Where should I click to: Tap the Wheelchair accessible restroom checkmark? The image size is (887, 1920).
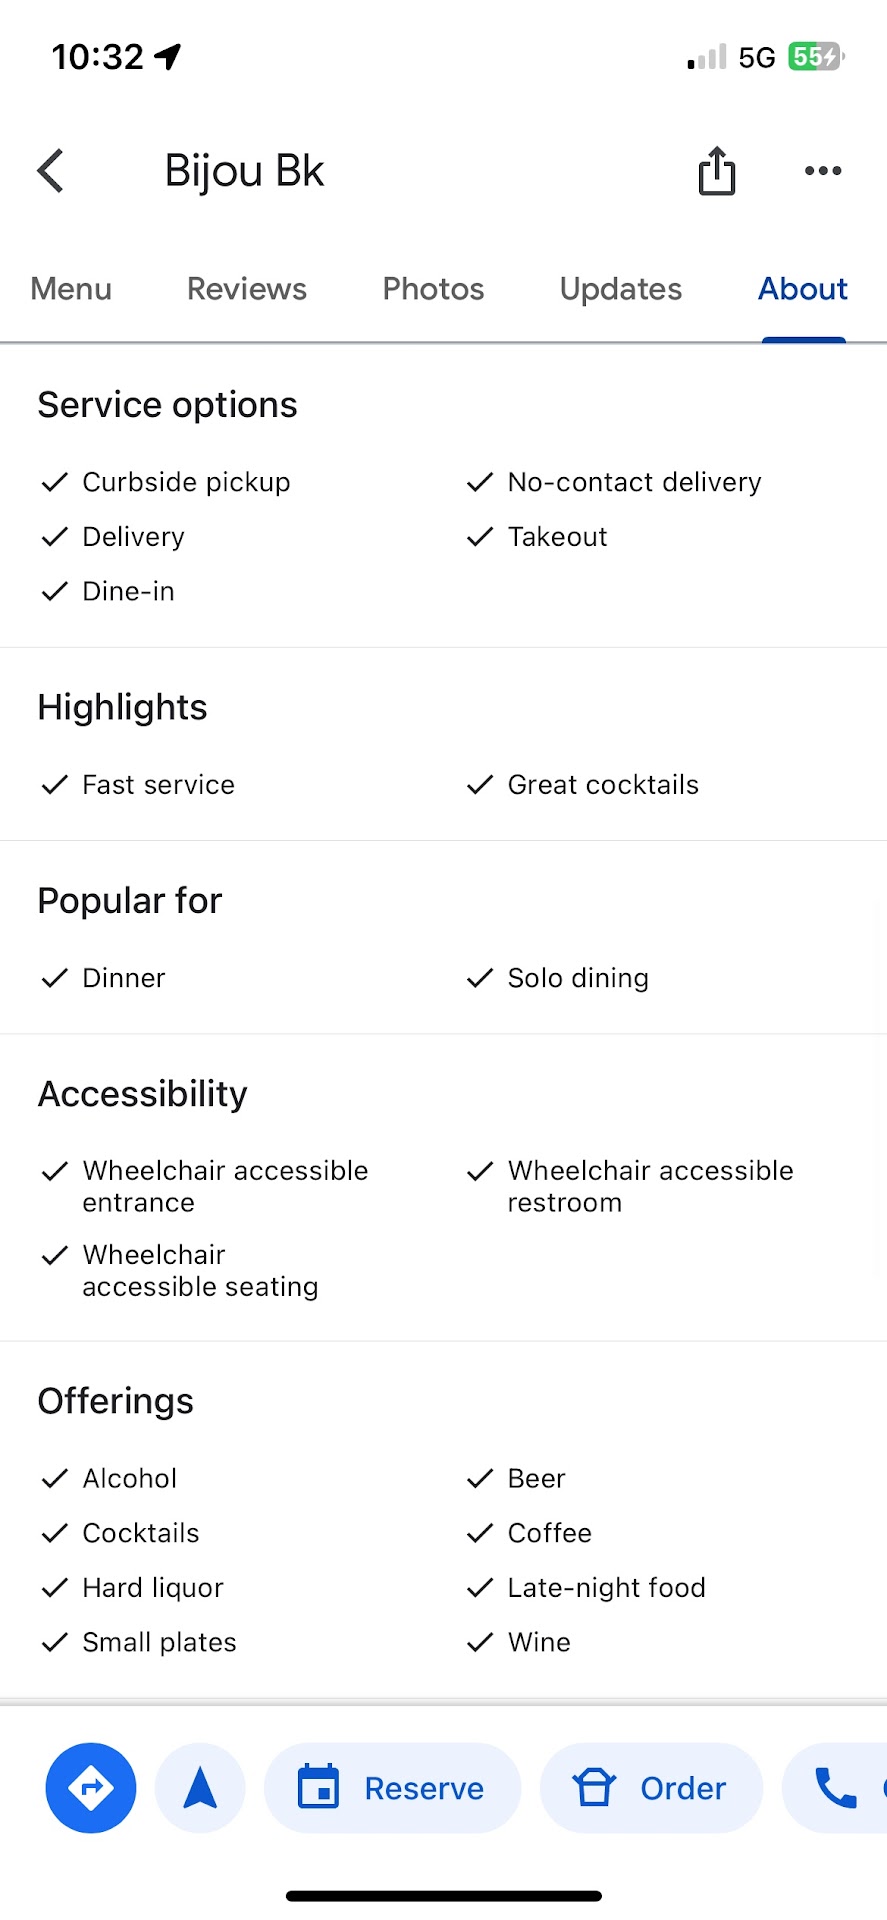tap(480, 1171)
